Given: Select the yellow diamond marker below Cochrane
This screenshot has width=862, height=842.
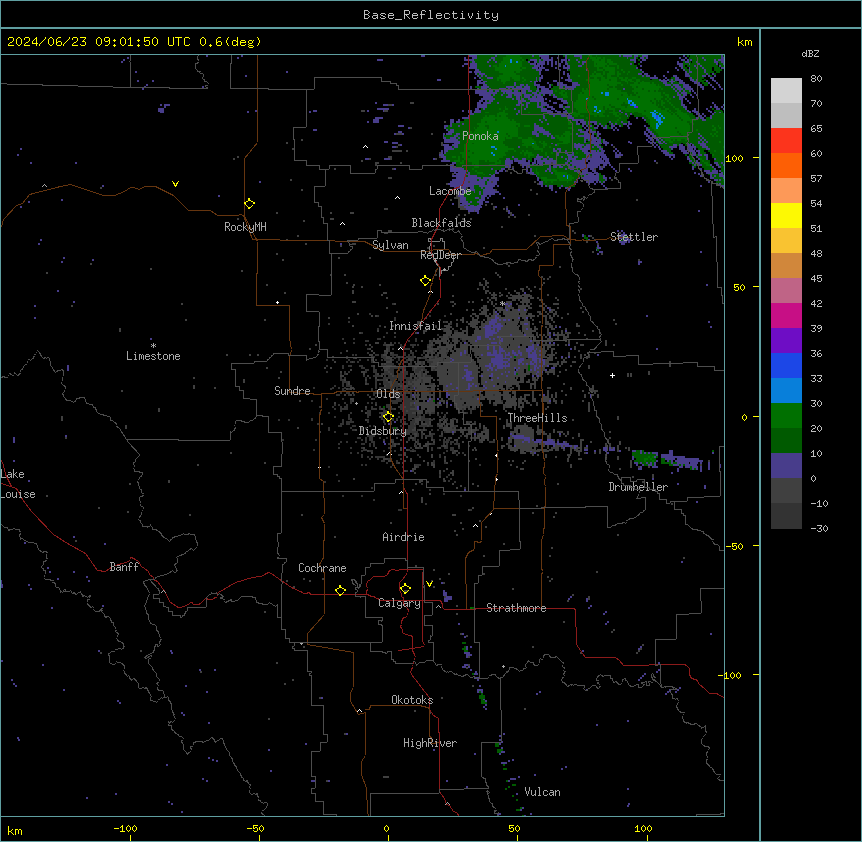Looking at the screenshot, I should [340, 590].
